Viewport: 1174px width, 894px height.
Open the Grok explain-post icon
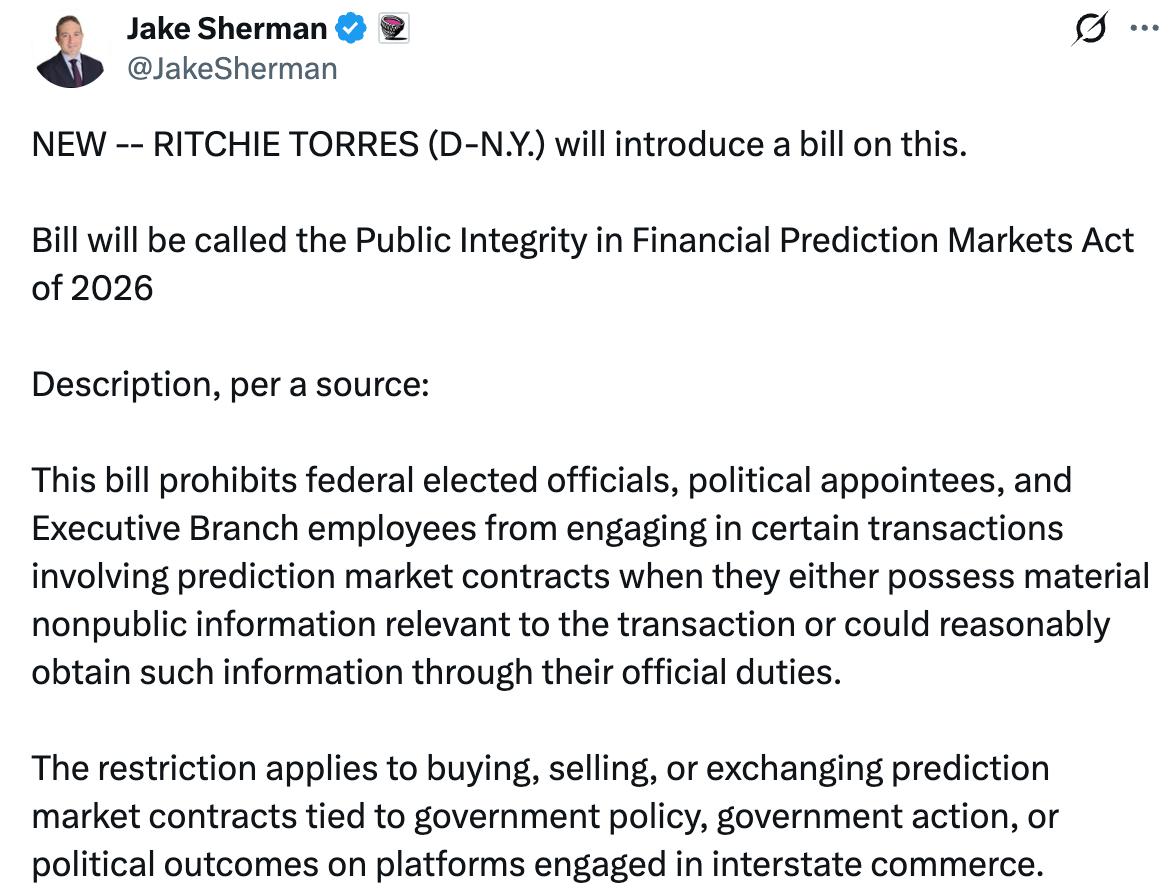click(1088, 31)
